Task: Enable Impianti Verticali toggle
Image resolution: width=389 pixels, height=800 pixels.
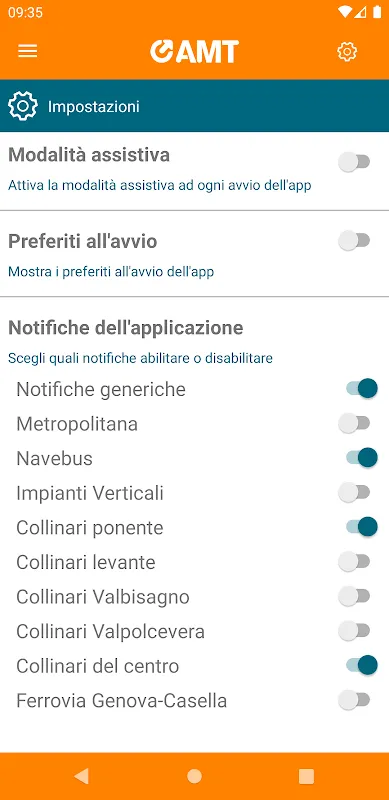Action: pos(354,492)
